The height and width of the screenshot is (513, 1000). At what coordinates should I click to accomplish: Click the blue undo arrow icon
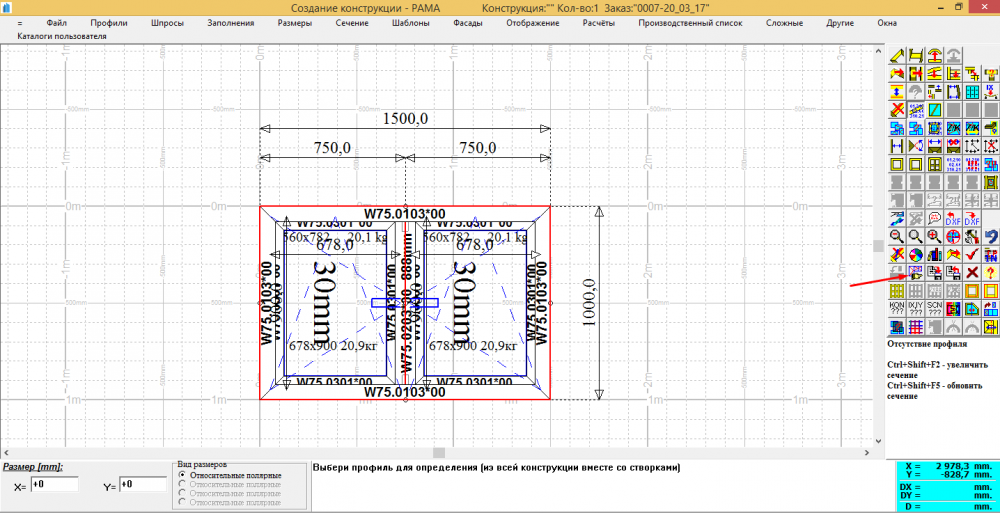(992, 235)
